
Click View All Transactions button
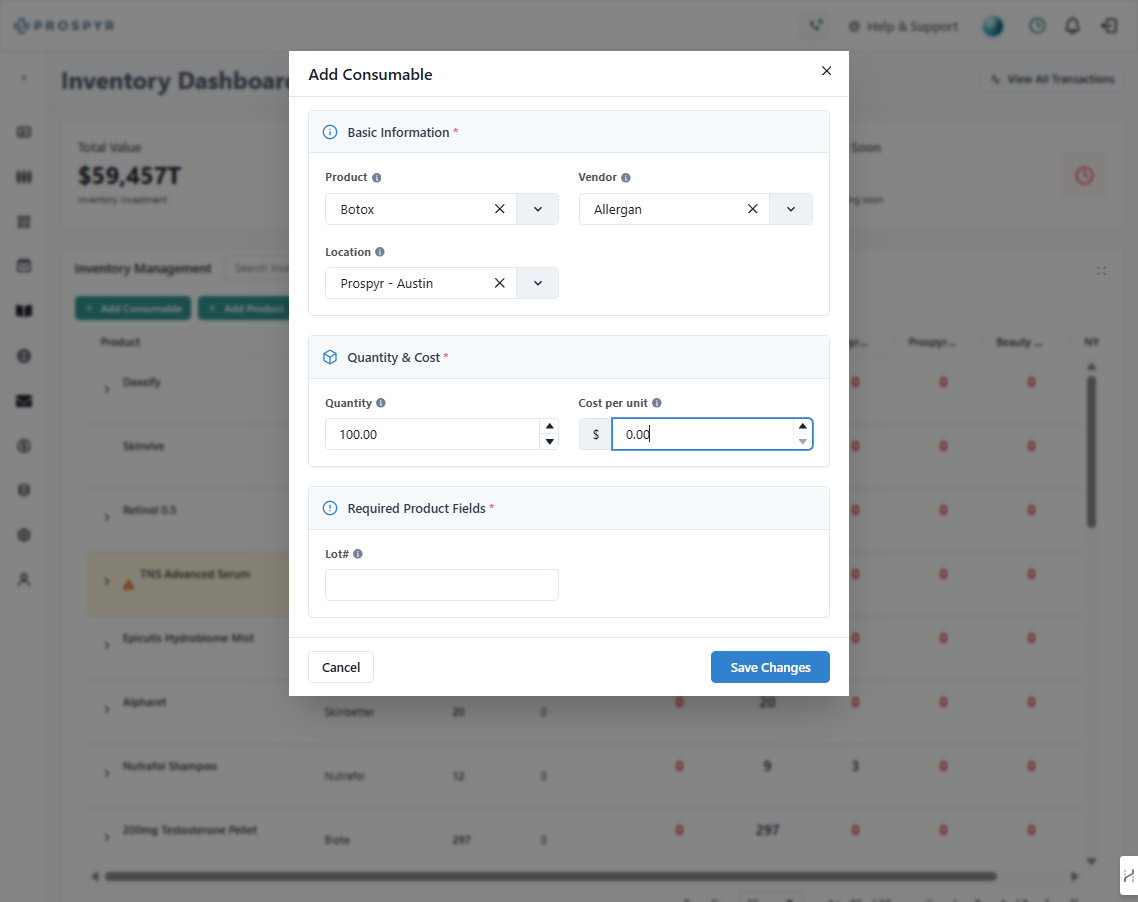1052,79
